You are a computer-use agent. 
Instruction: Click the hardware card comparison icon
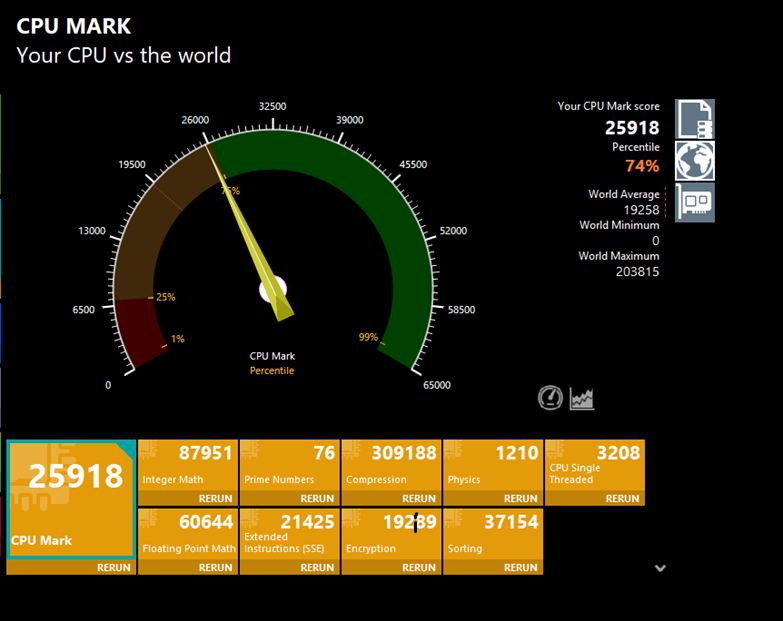(695, 202)
